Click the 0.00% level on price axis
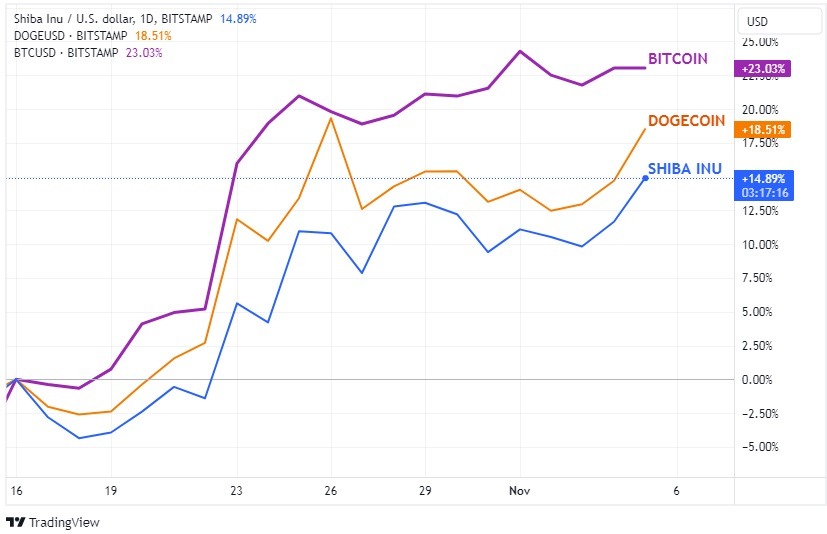Image resolution: width=827 pixels, height=534 pixels. (757, 379)
